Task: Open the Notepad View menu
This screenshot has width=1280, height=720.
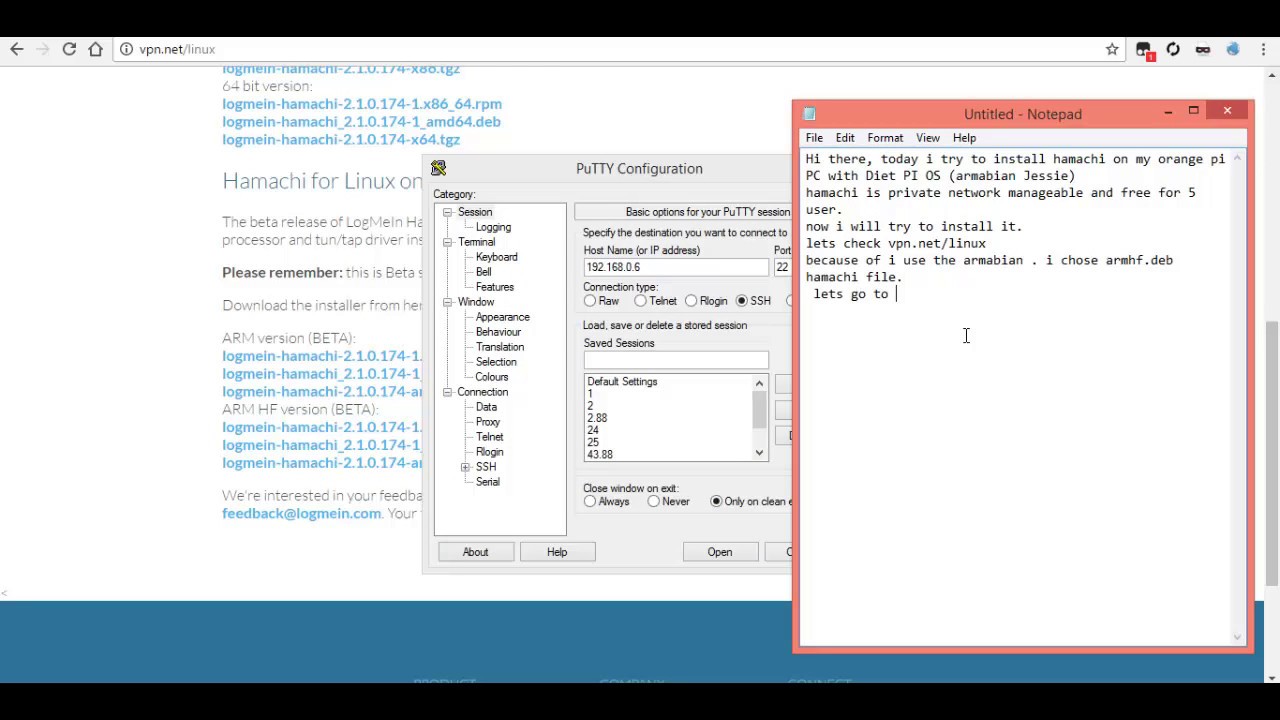Action: [928, 138]
